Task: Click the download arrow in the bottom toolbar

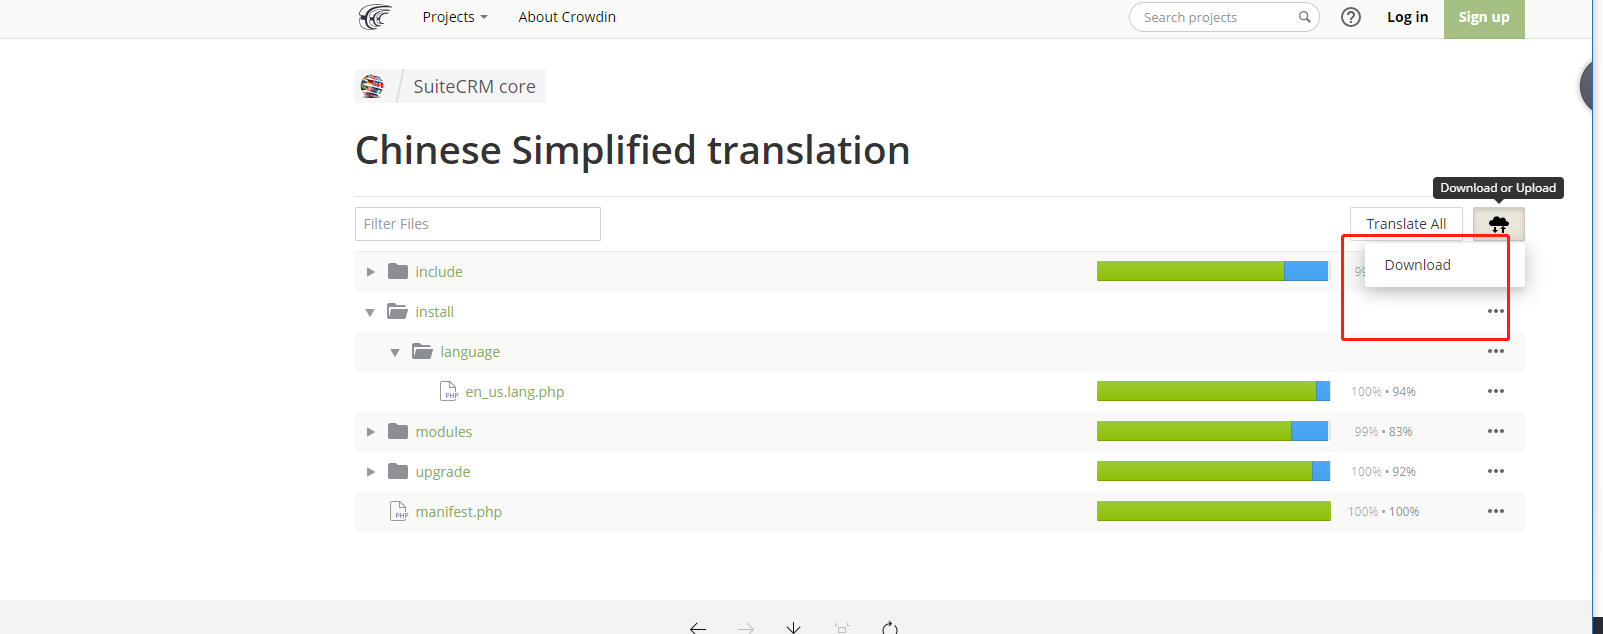Action: pos(793,627)
